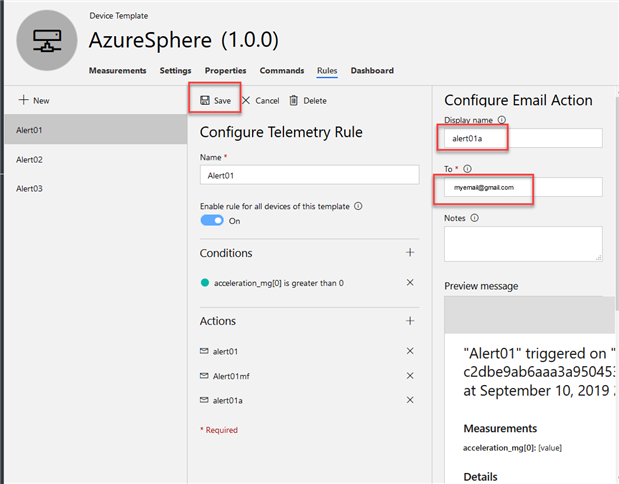Remove the alert01 email action
Screen dimensions: 619x484
coord(410,351)
